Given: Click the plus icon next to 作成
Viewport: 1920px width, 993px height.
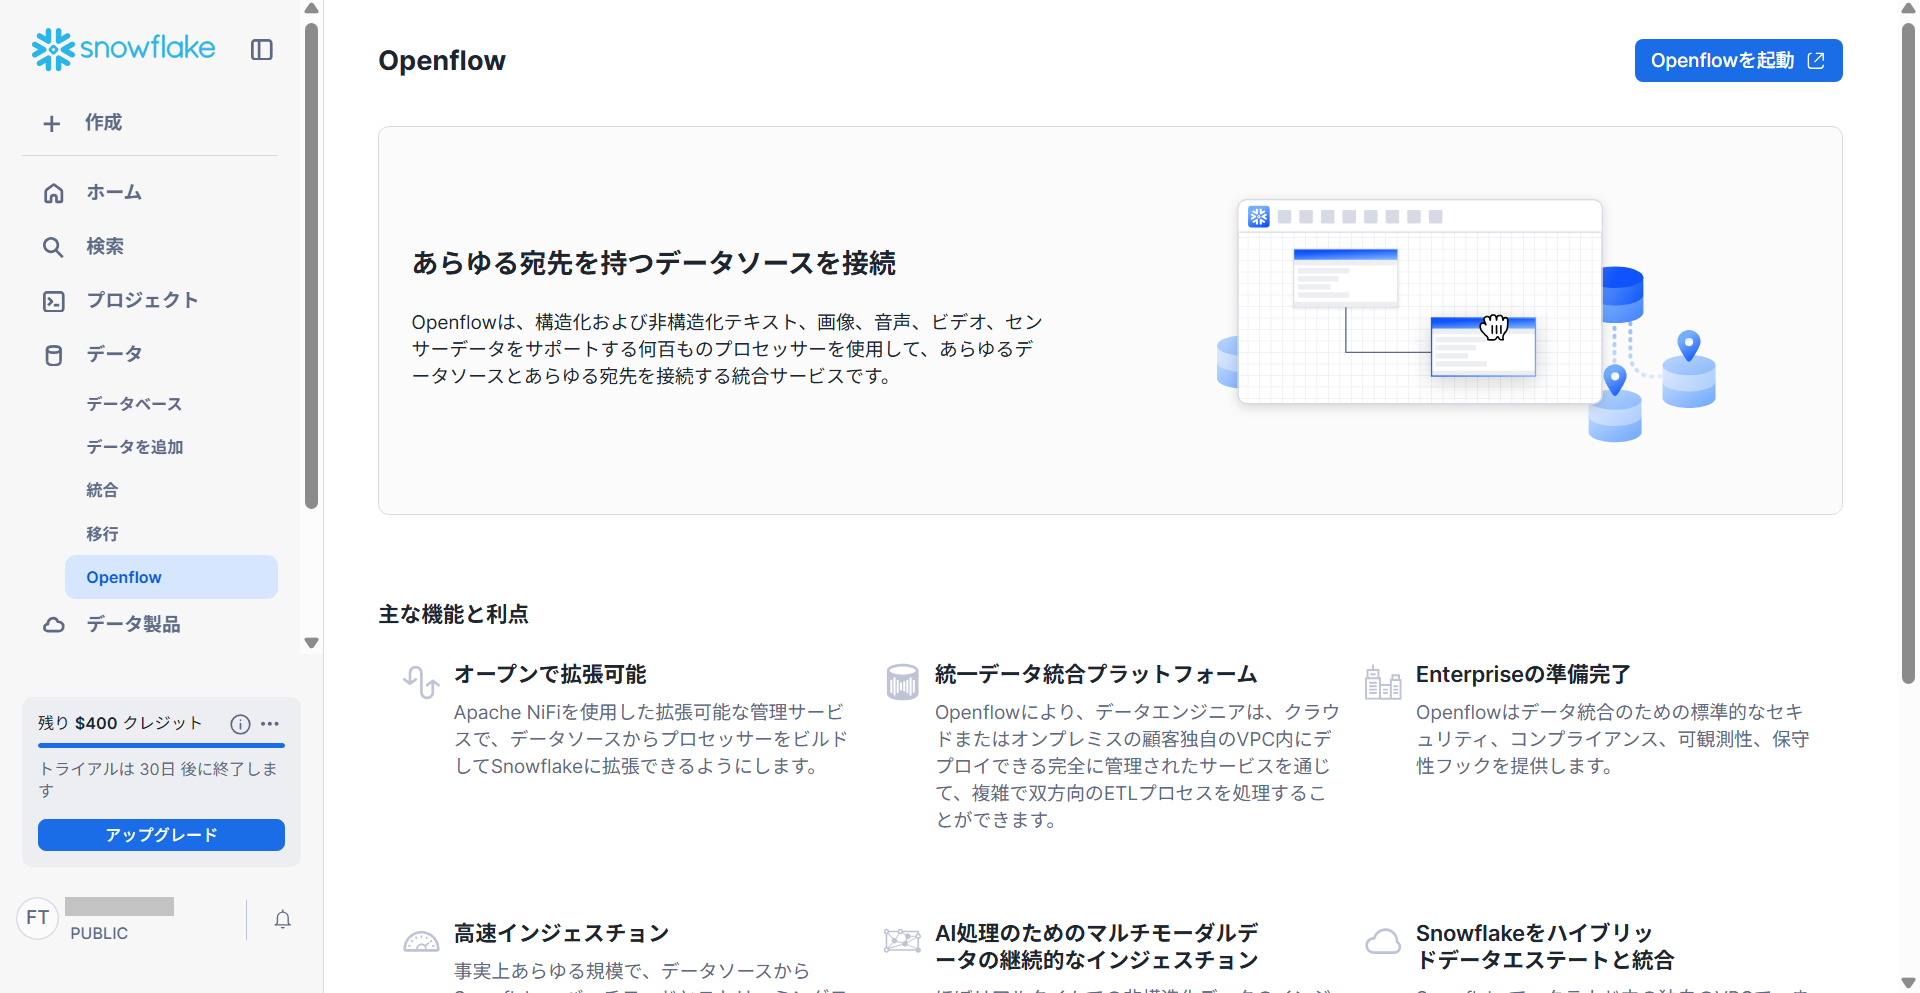Looking at the screenshot, I should pos(52,123).
